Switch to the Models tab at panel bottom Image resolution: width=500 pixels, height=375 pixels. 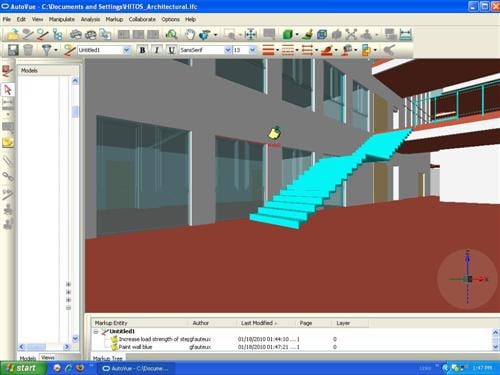[x=28, y=358]
